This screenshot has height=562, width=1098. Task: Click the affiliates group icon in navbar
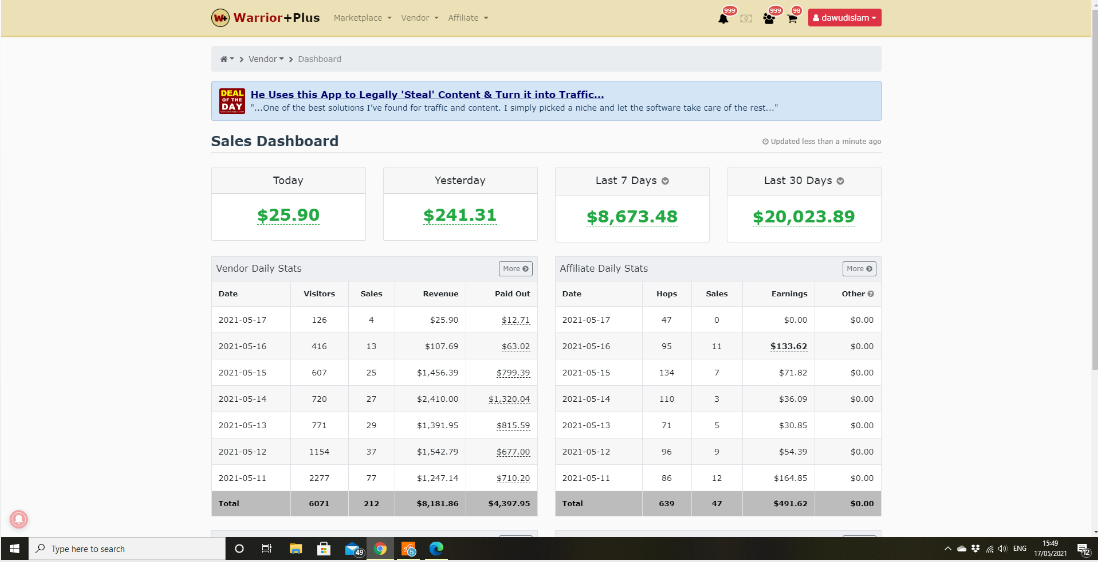point(768,18)
